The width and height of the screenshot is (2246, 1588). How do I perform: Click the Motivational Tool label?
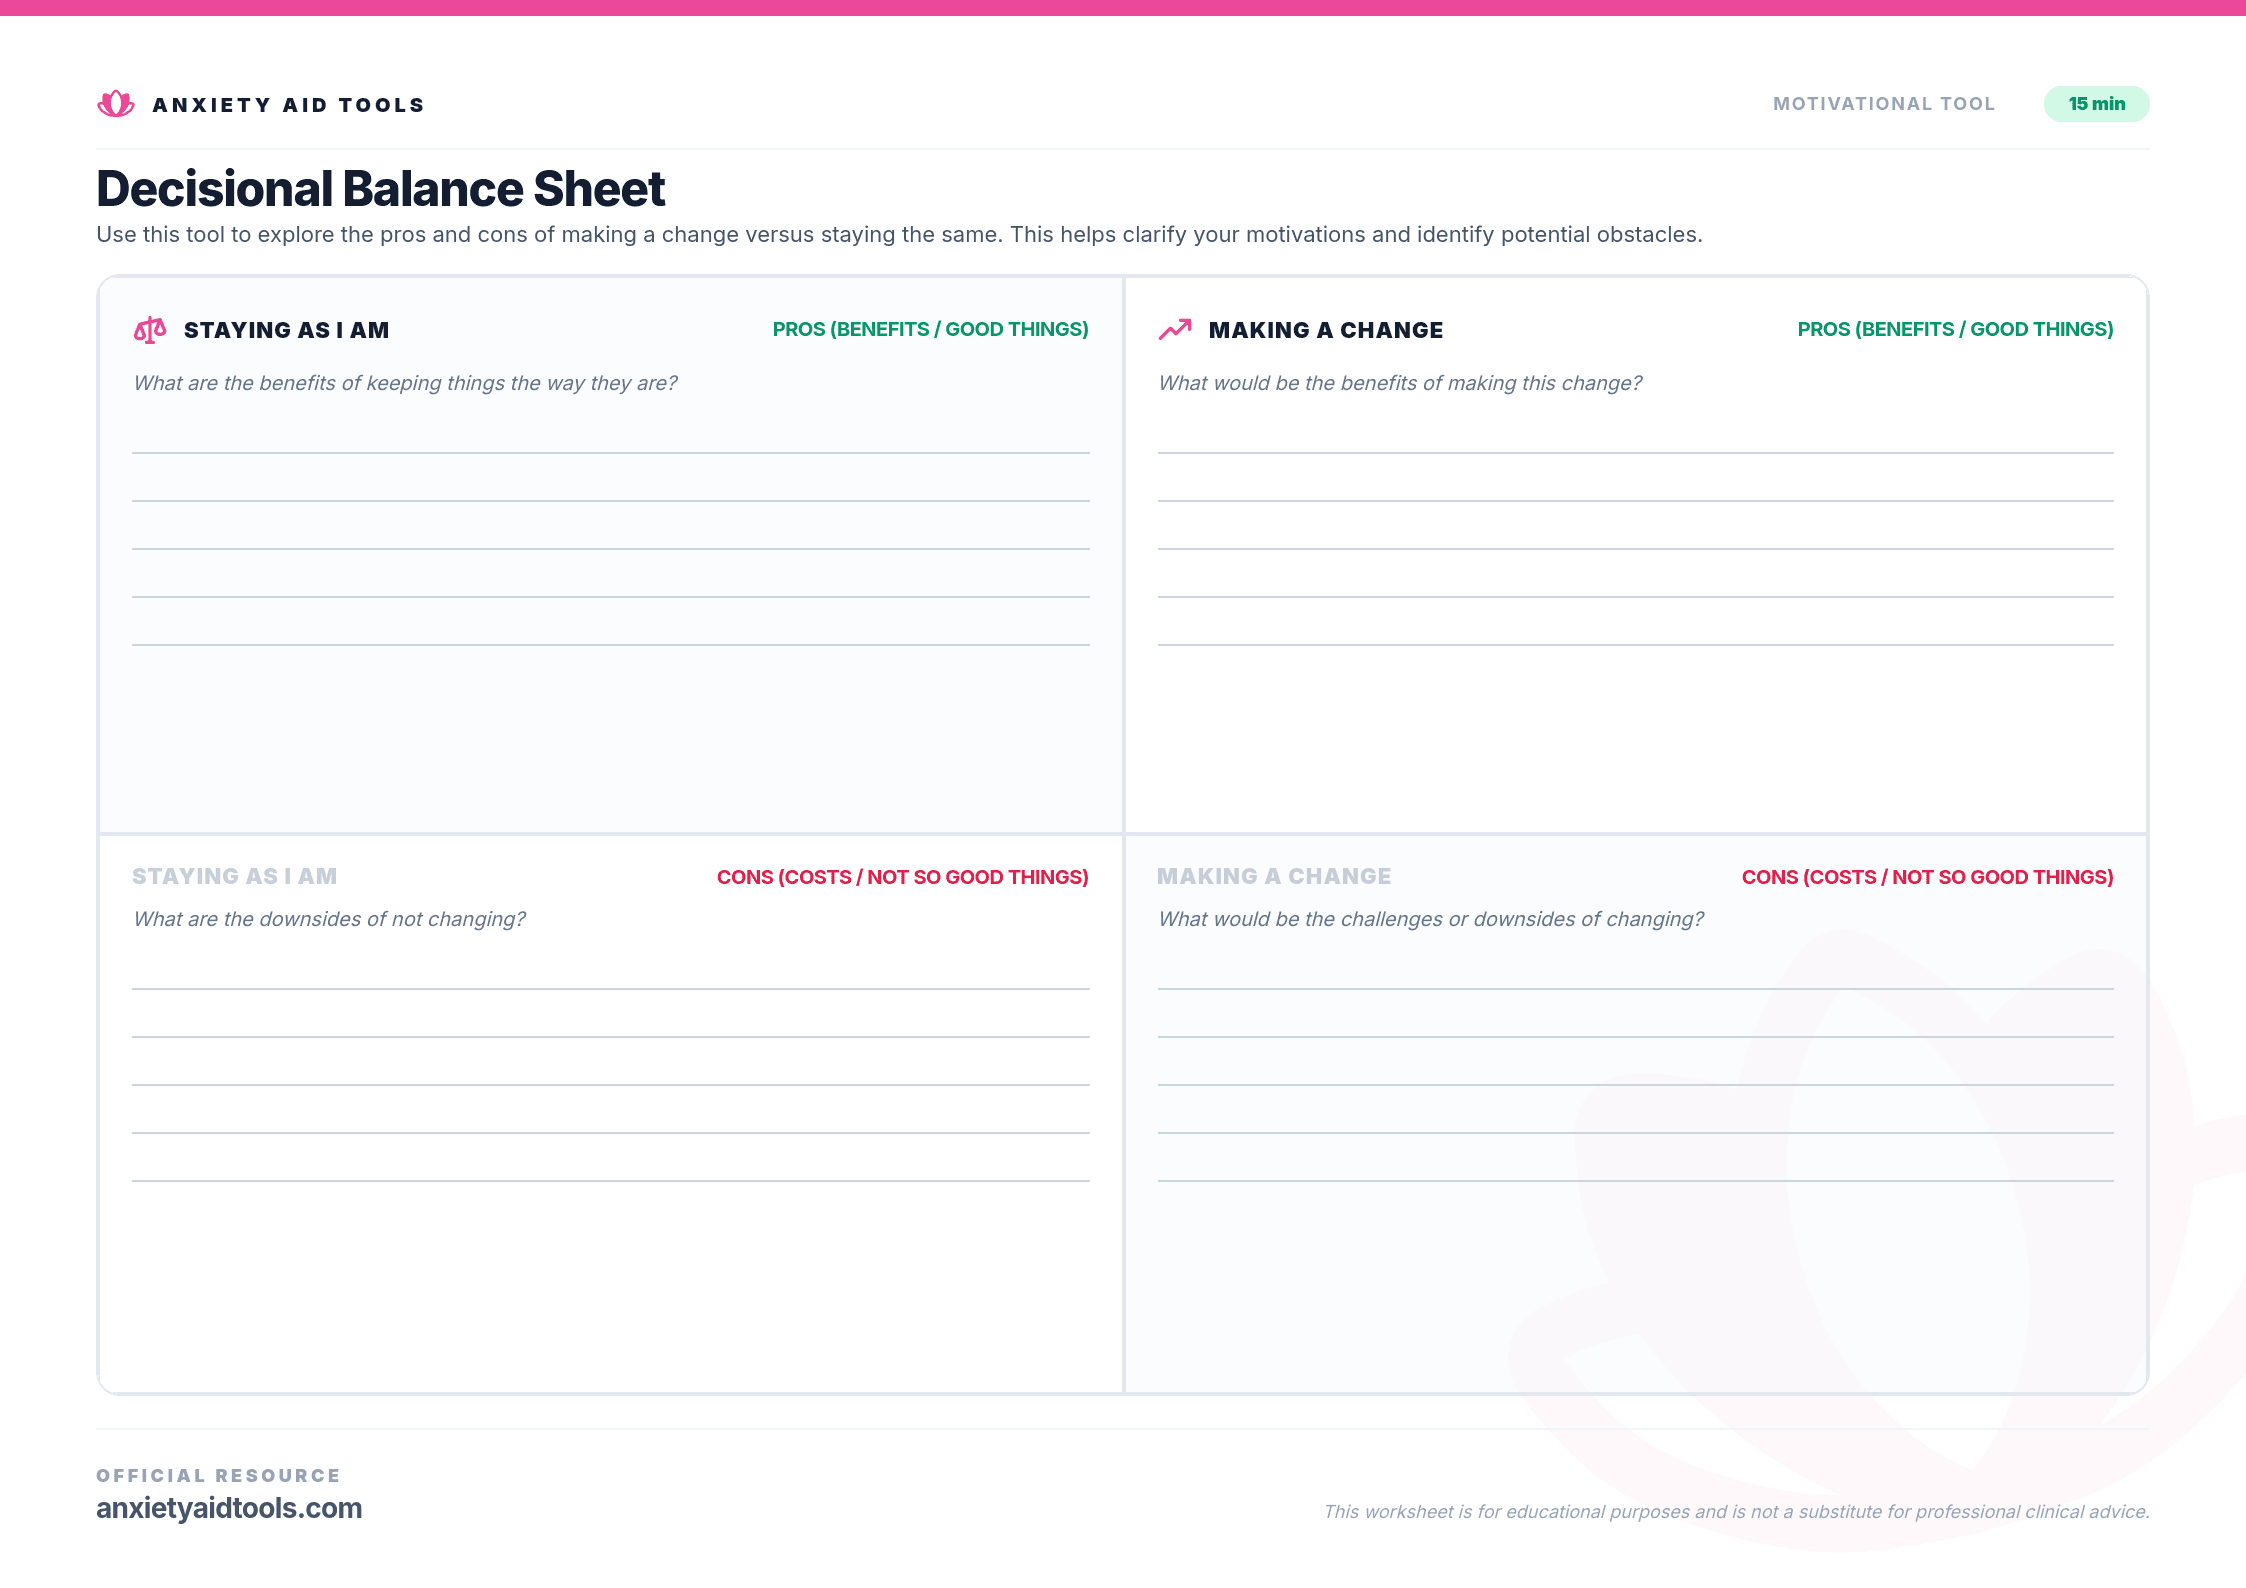tap(1884, 103)
